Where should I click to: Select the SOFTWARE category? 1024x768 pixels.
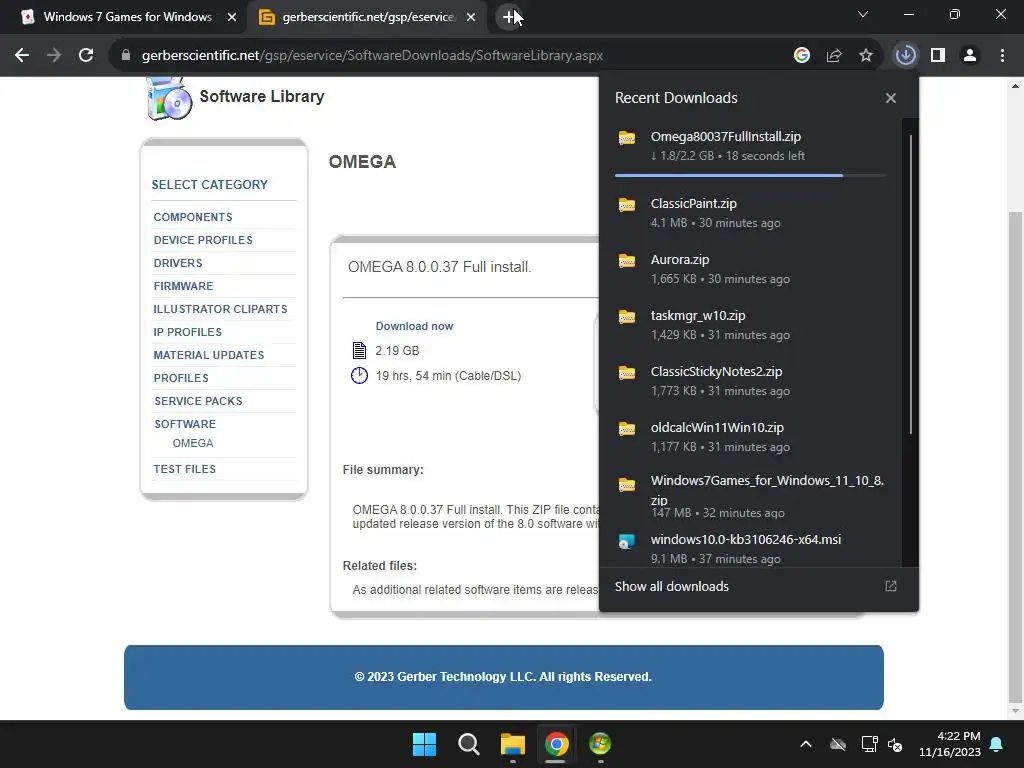(185, 424)
